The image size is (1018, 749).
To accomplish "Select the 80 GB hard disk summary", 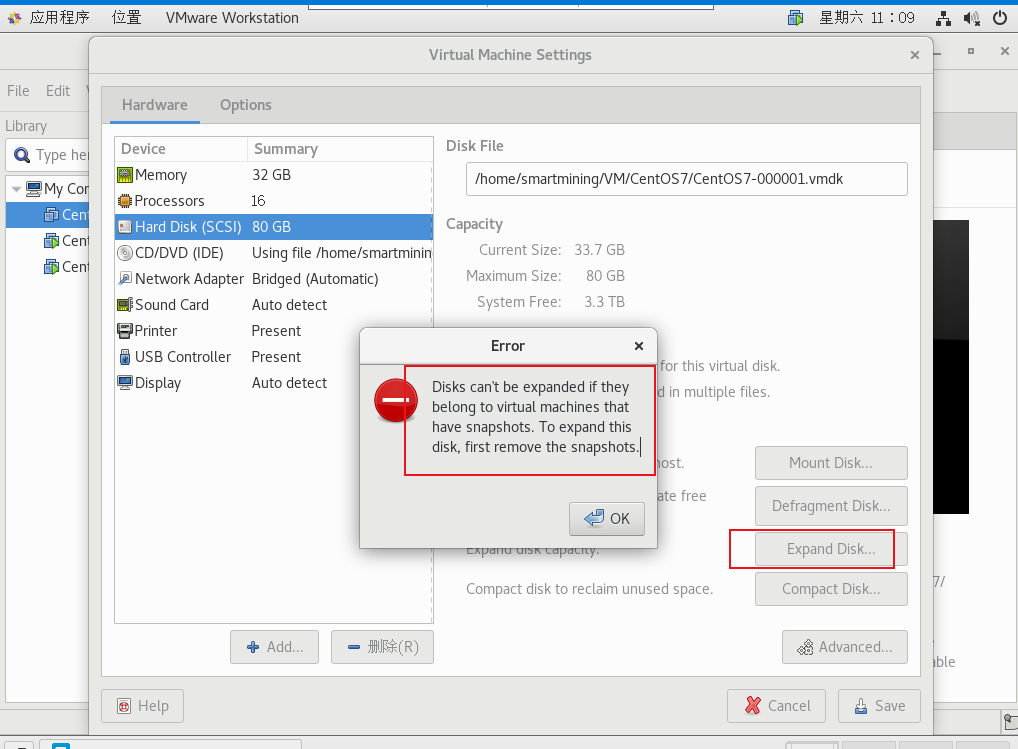I will tap(271, 227).
